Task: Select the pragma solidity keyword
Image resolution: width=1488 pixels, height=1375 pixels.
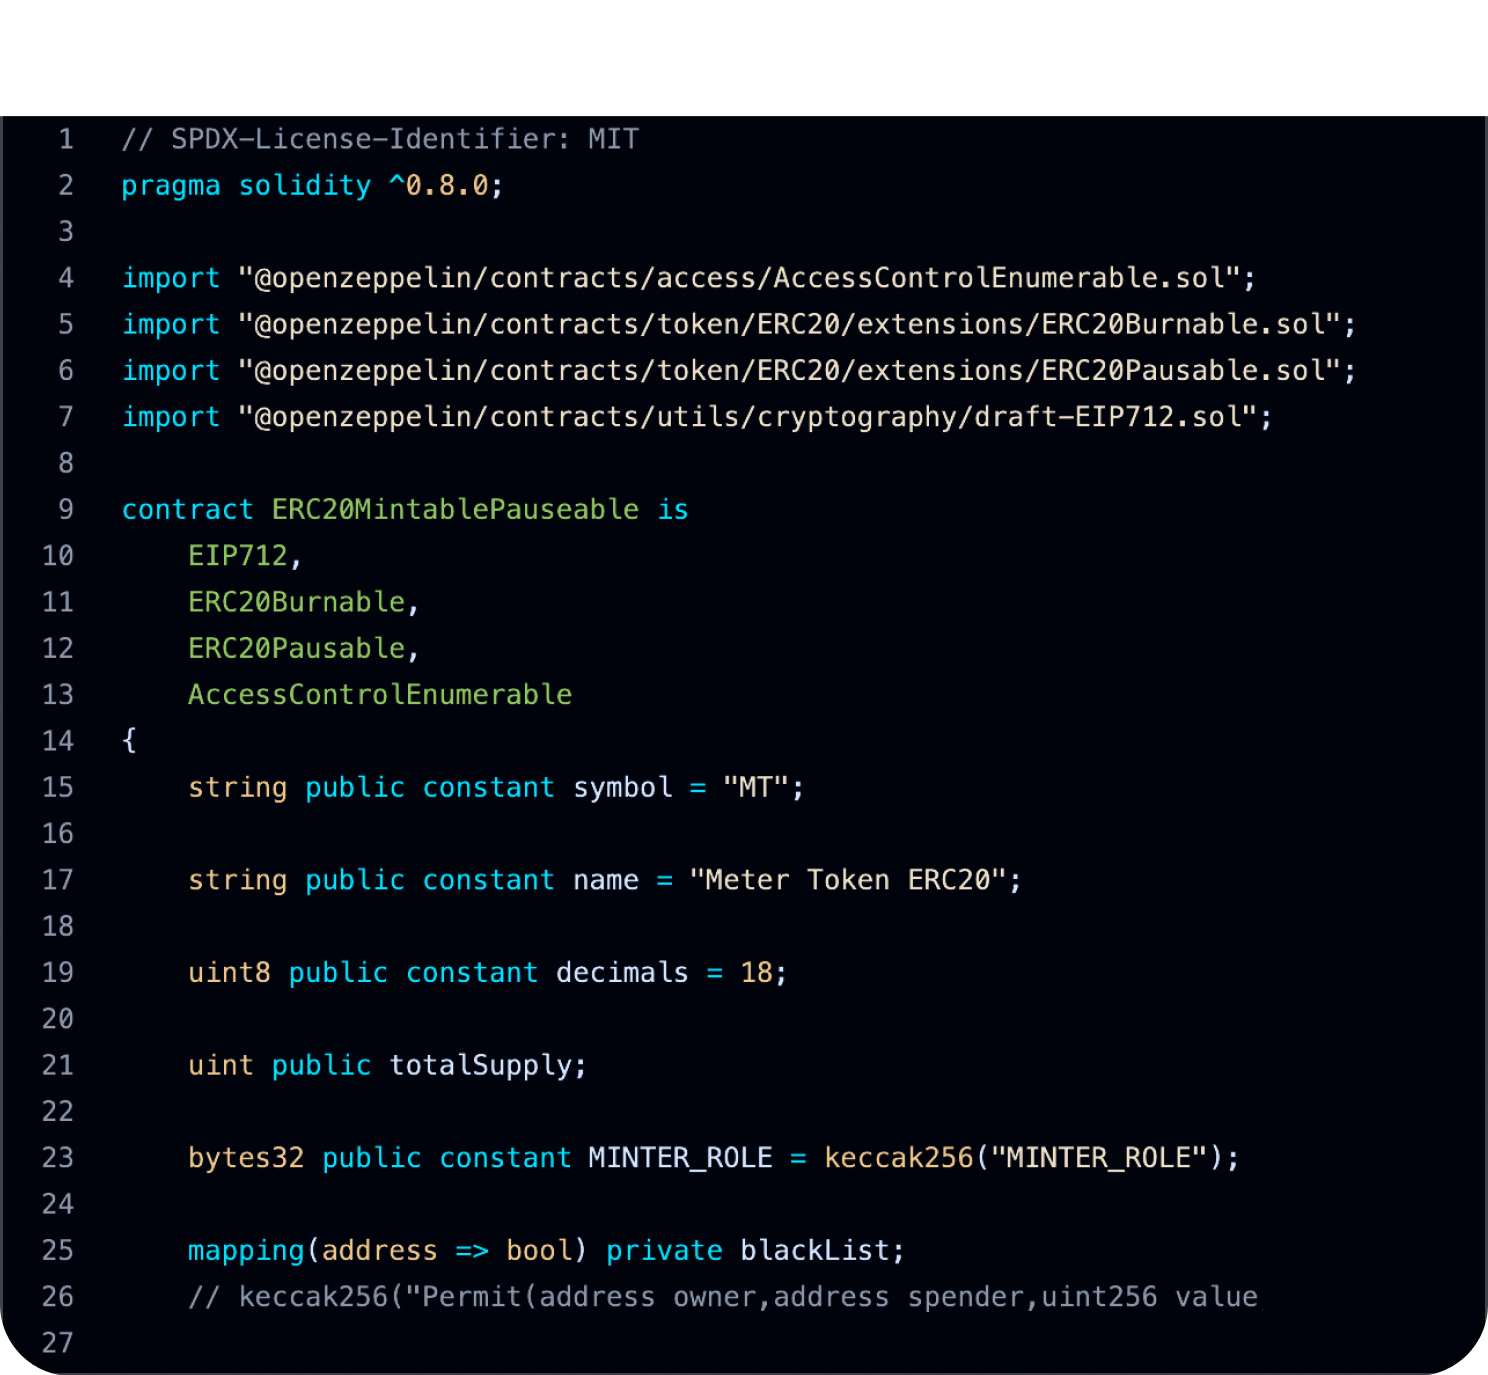Action: (245, 185)
